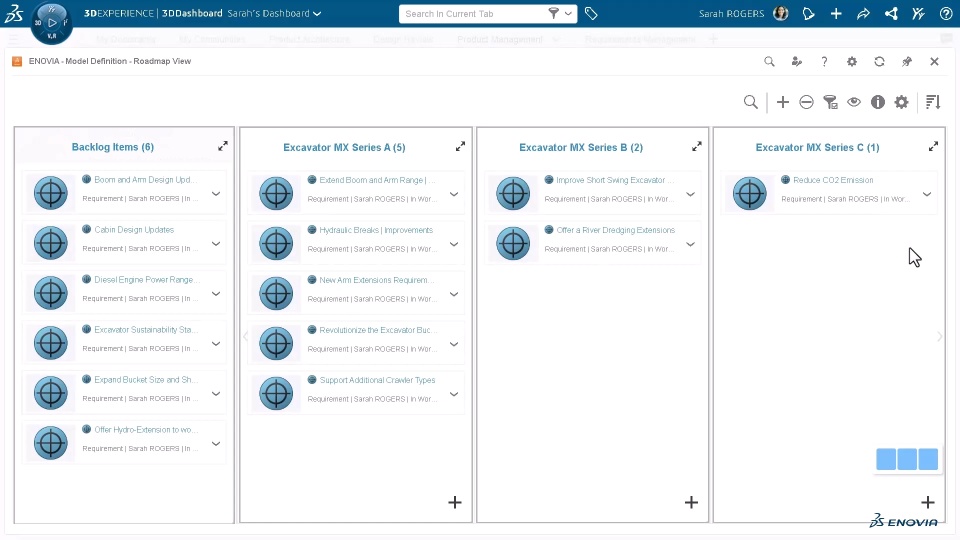
Task: Open the widget help question mark
Action: coord(824,61)
